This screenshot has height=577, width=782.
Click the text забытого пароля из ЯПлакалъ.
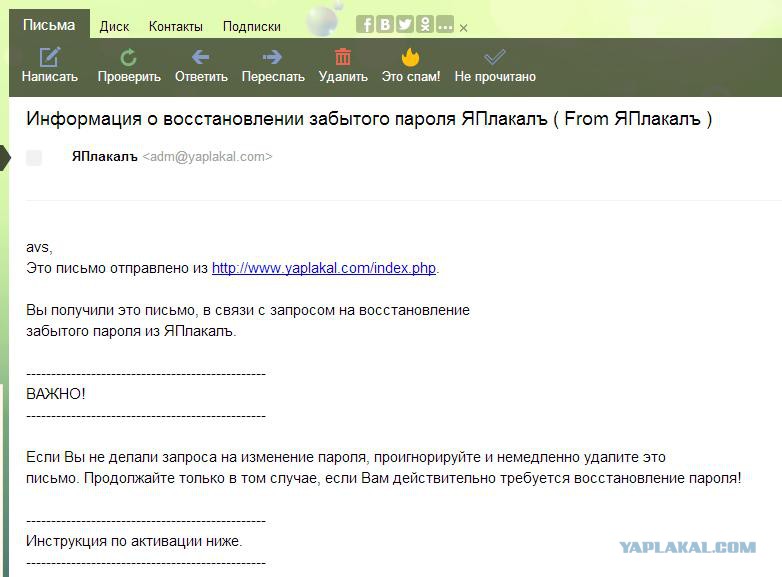(131, 331)
